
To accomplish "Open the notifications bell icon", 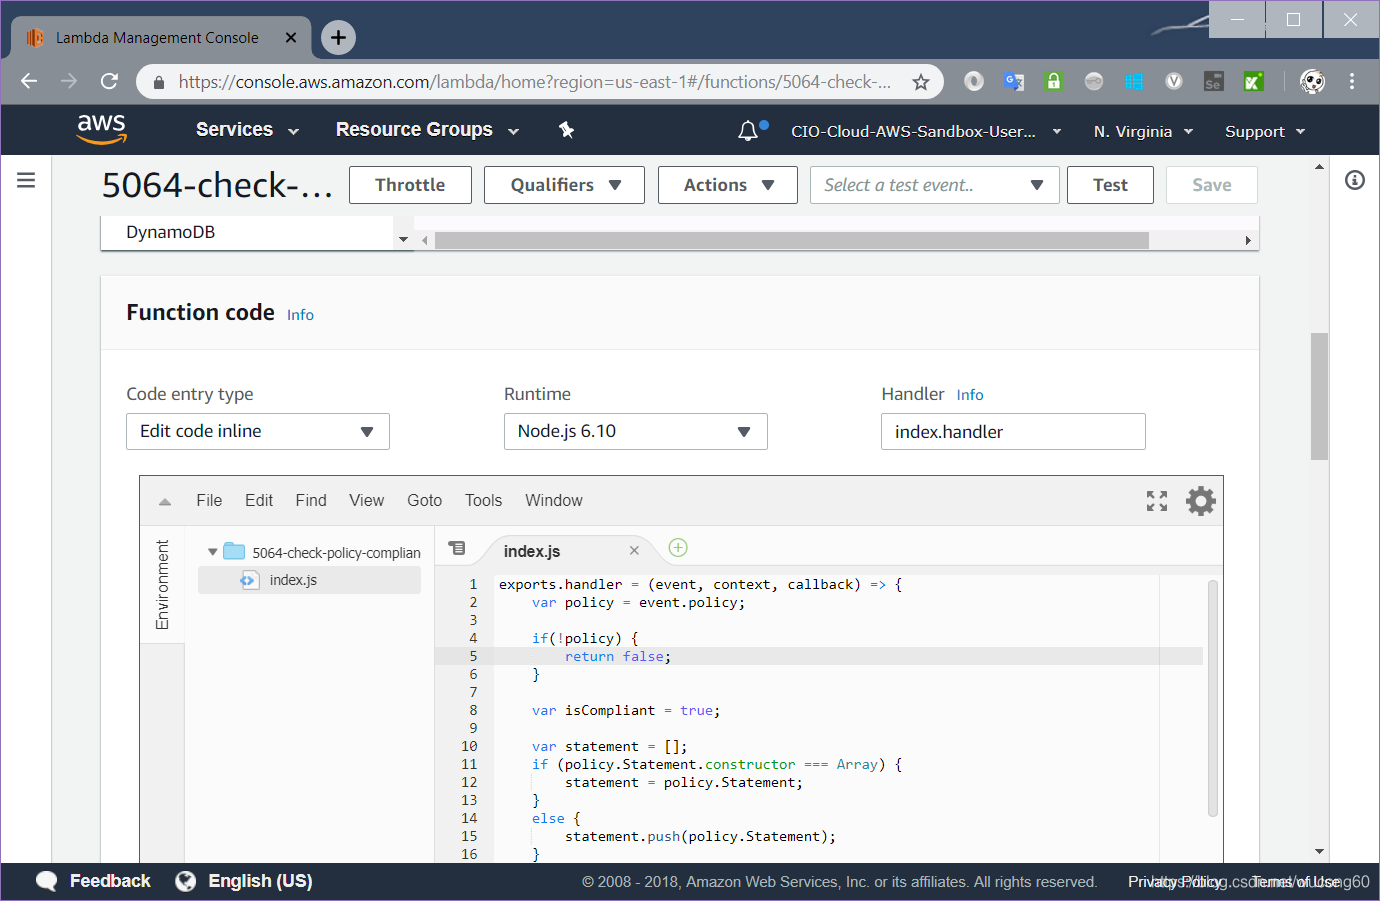I will pos(747,131).
